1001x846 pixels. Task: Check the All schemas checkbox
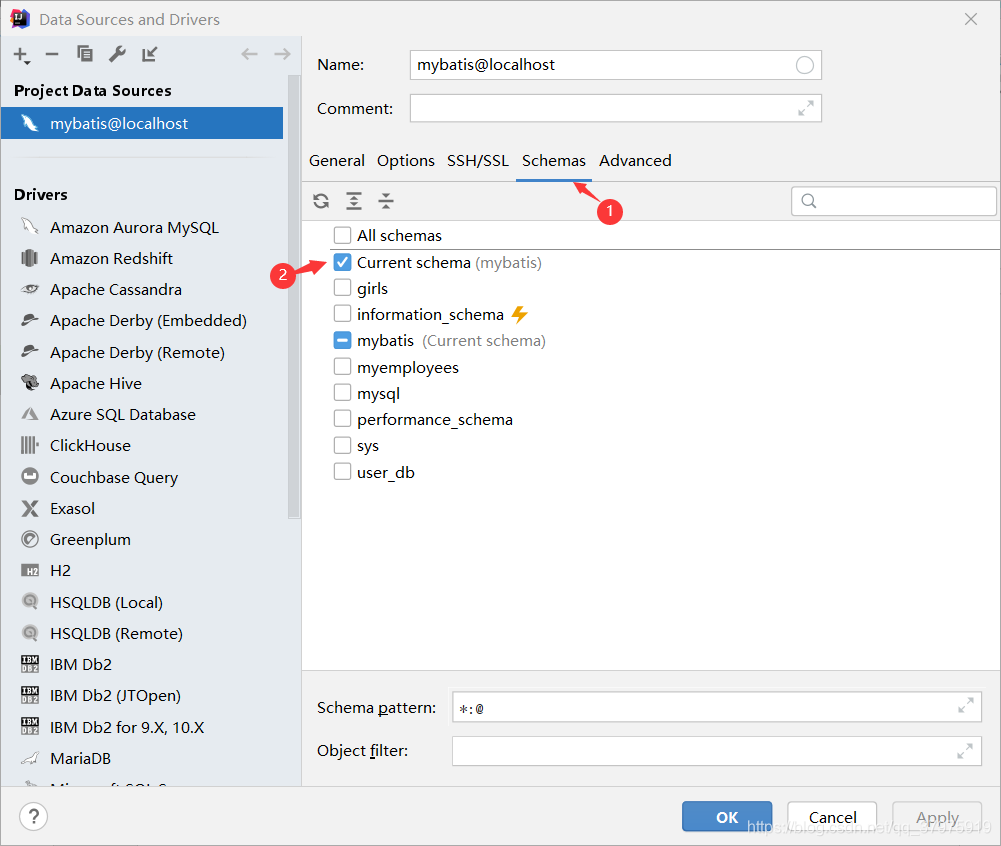pyautogui.click(x=342, y=236)
